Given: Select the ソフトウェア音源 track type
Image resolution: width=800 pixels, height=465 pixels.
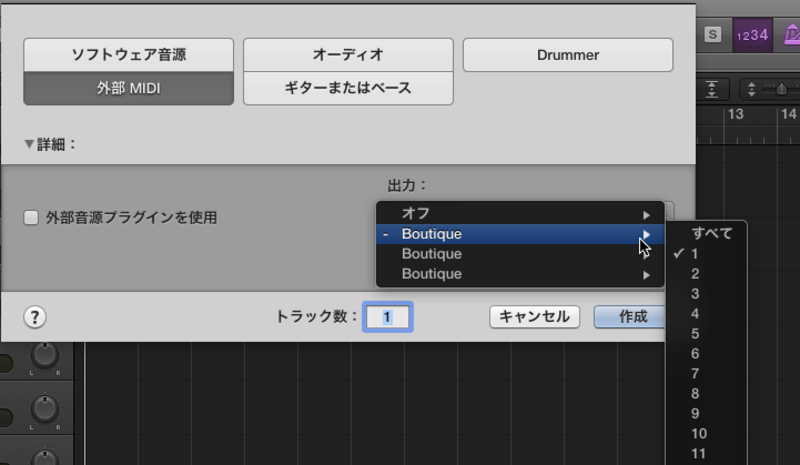Looking at the screenshot, I should click(x=128, y=55).
